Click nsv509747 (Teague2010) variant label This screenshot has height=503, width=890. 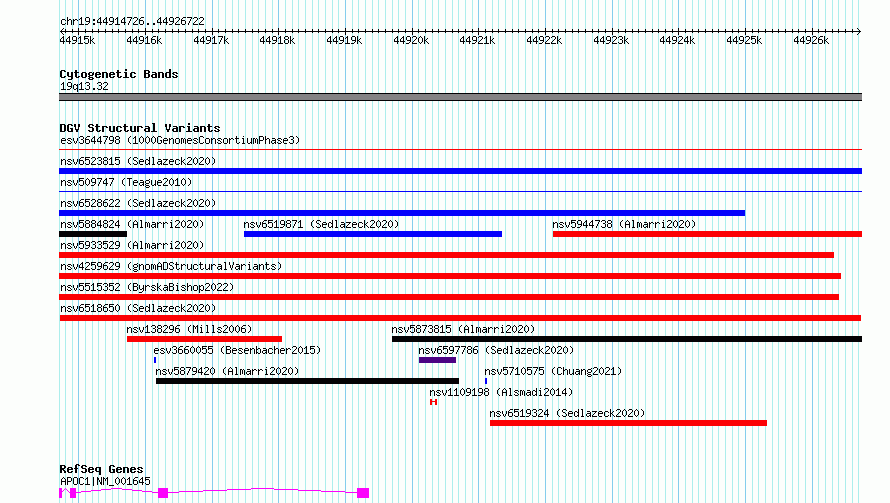click(126, 182)
